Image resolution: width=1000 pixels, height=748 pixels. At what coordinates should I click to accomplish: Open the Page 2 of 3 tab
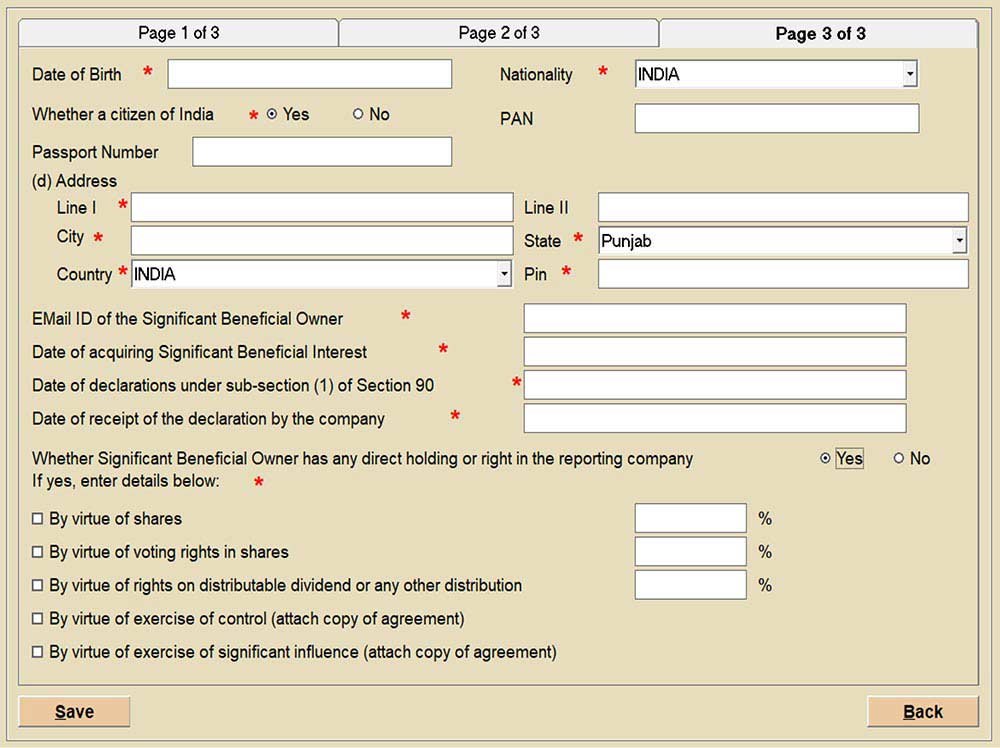tap(498, 33)
